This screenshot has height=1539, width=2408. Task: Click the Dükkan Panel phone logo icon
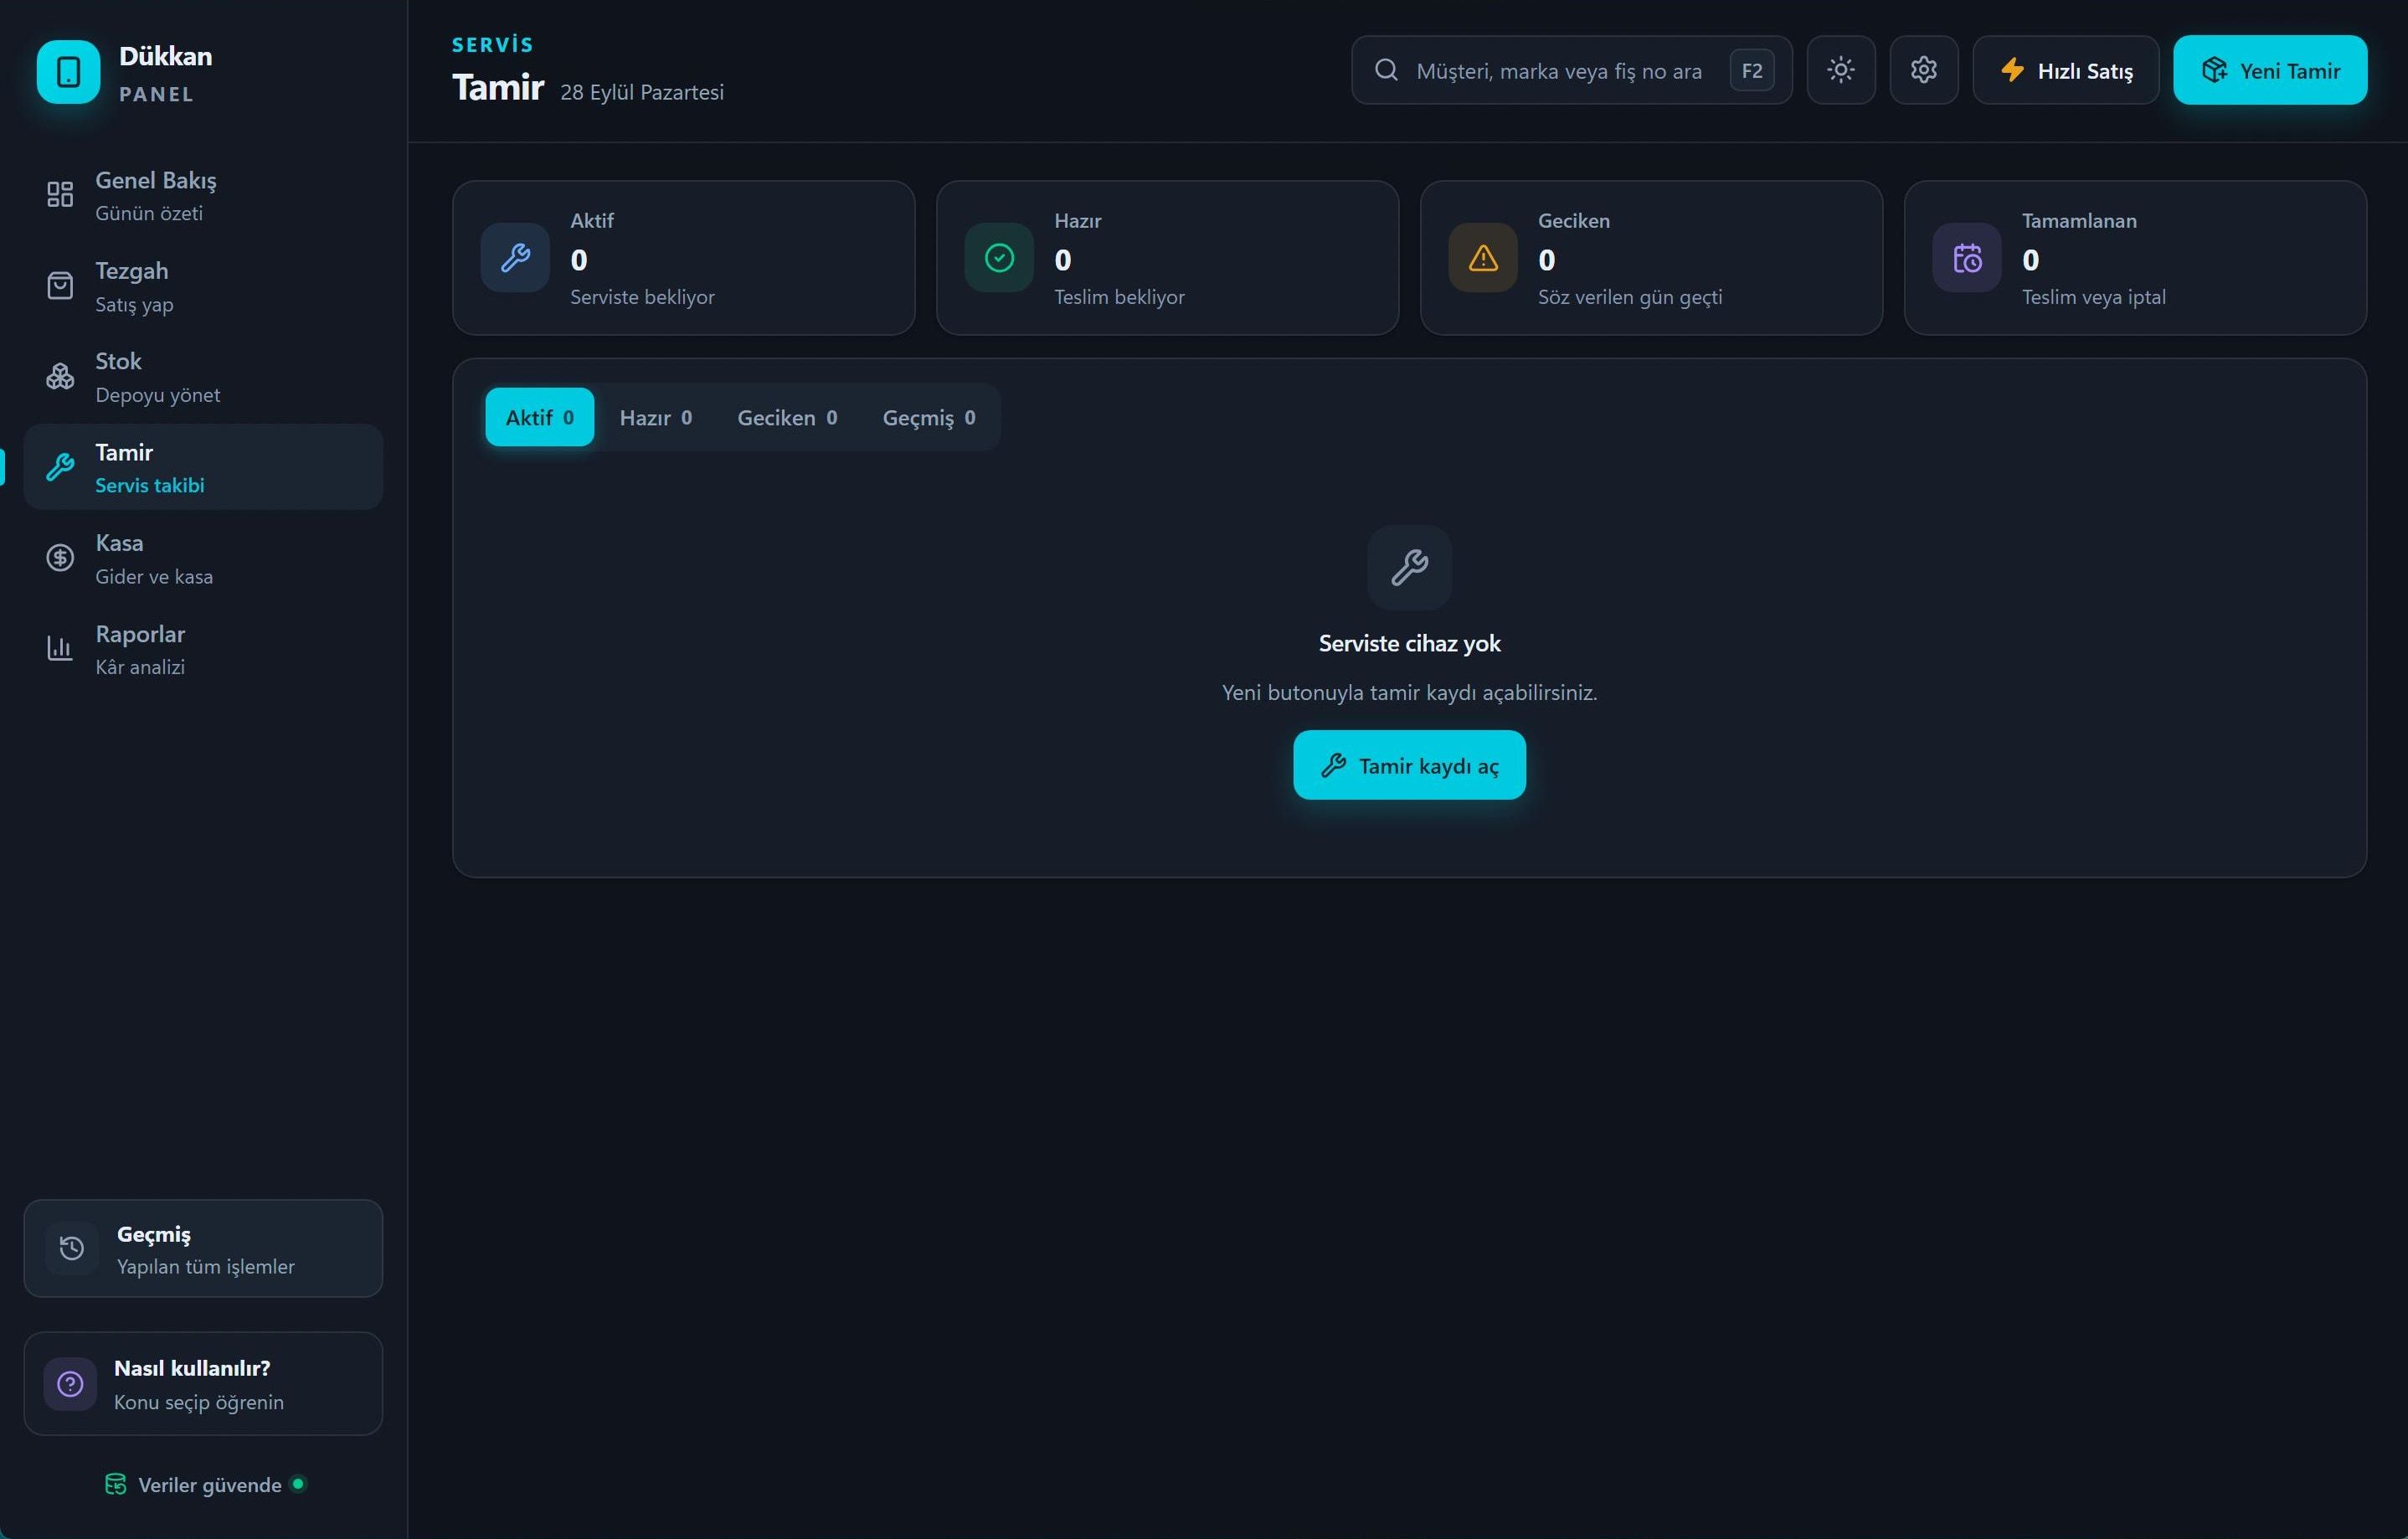[x=68, y=72]
